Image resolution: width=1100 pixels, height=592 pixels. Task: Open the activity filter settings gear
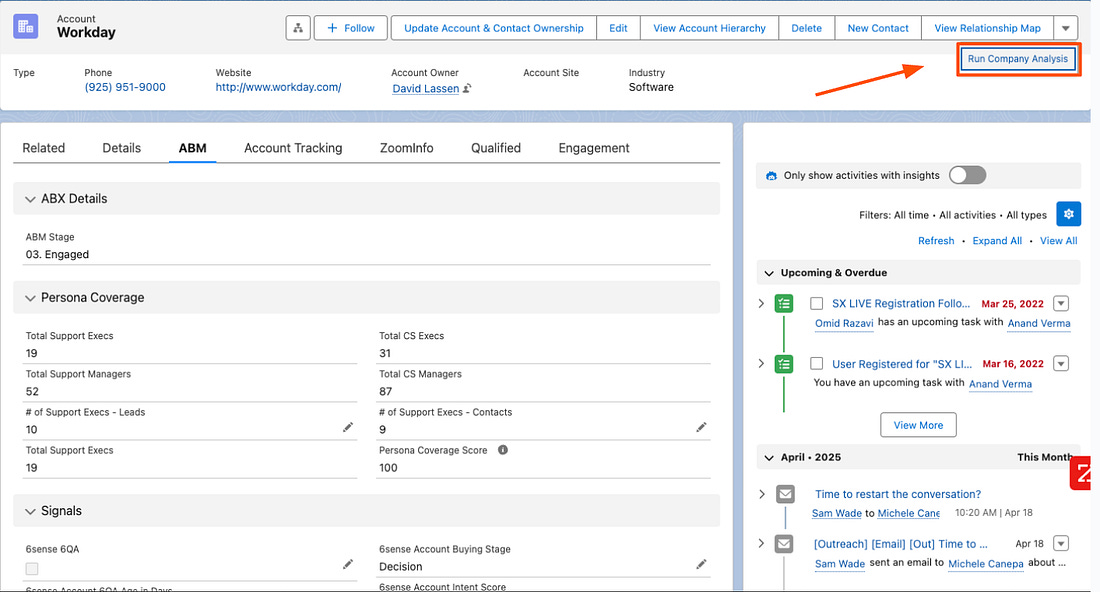(1068, 214)
